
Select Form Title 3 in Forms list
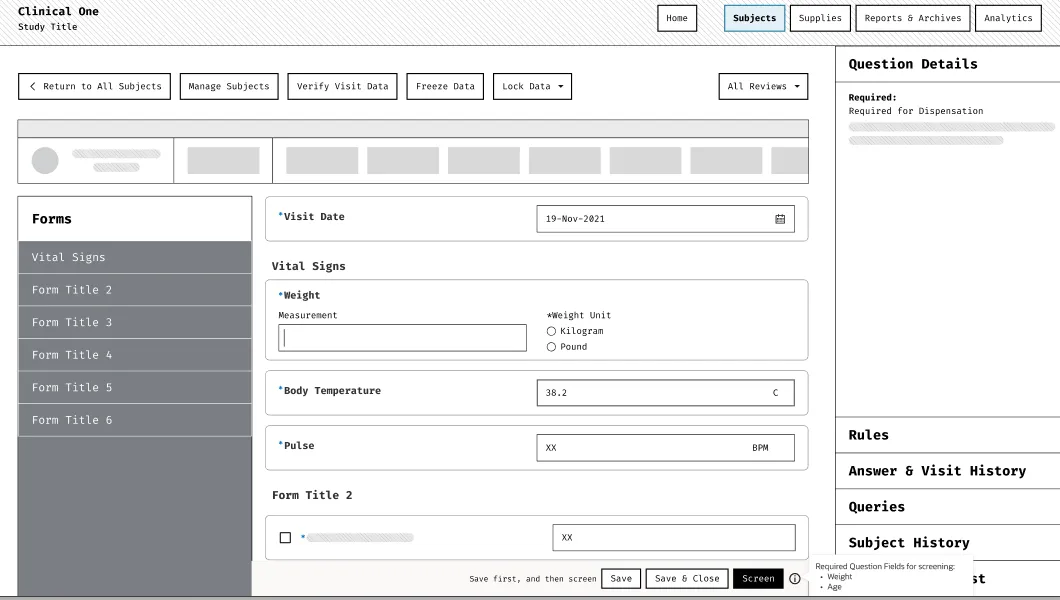coord(135,322)
